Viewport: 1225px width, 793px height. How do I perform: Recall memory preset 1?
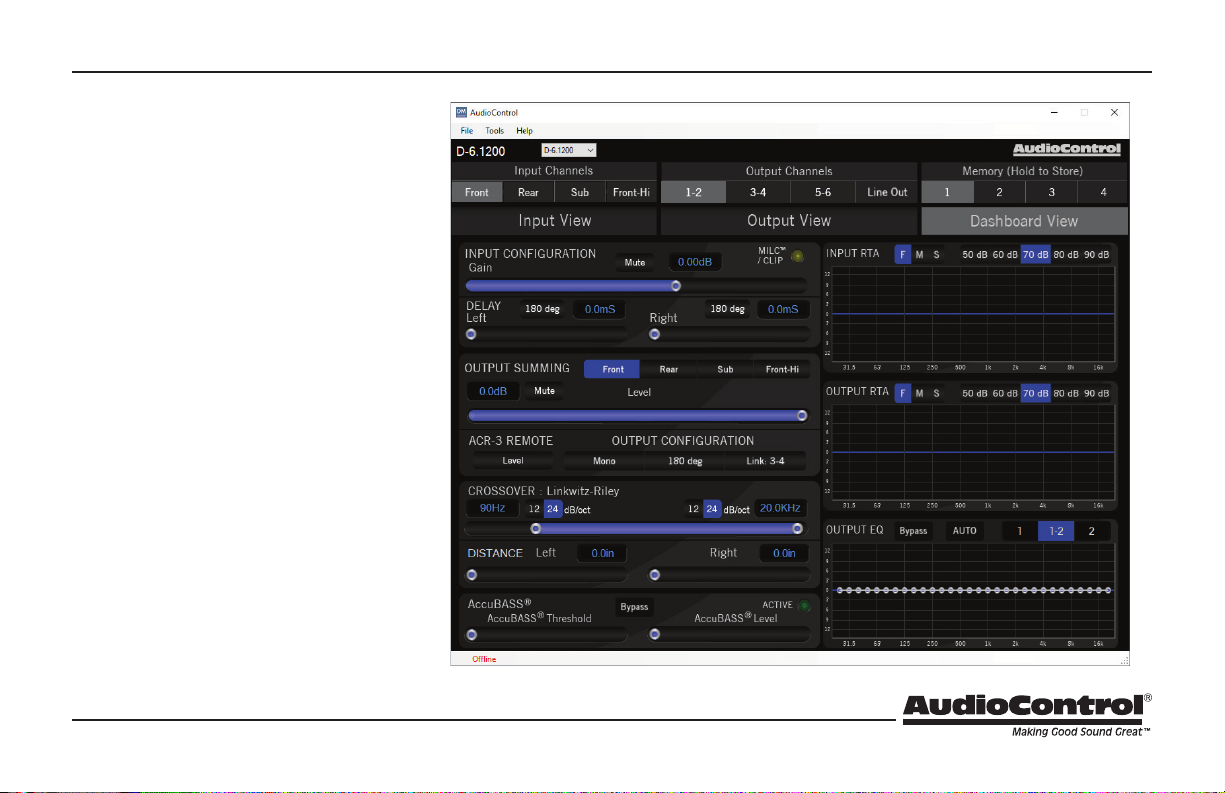point(946,192)
